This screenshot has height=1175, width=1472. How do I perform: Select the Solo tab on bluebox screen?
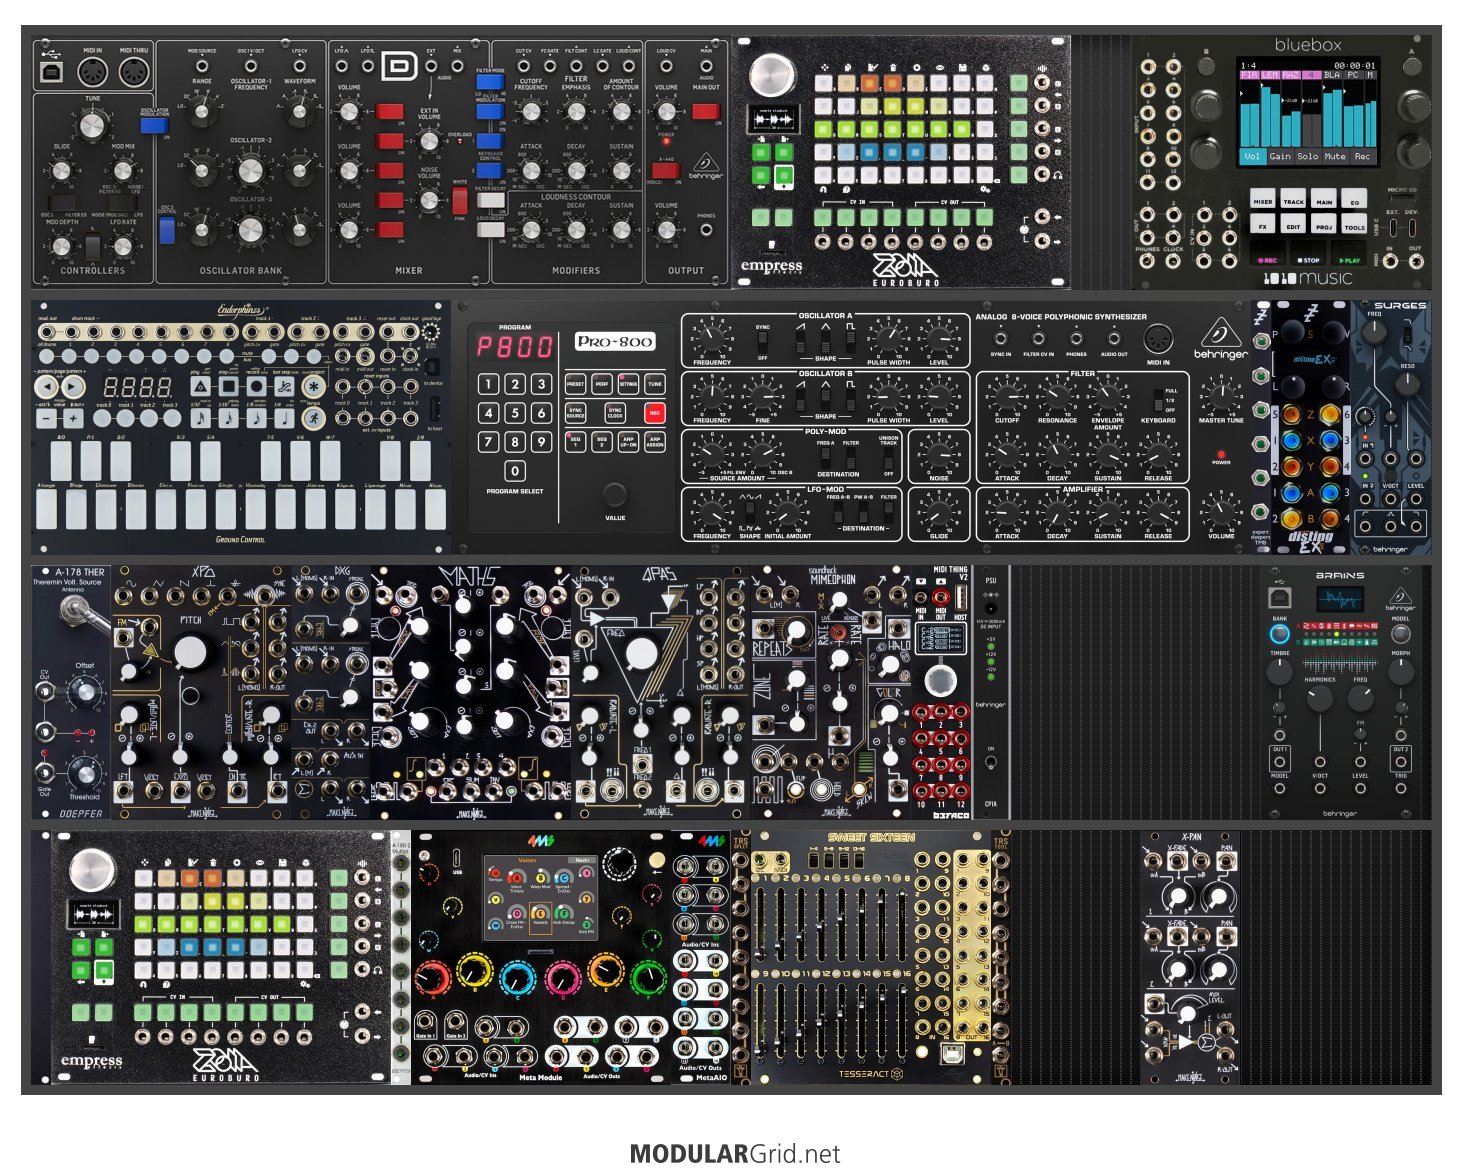tap(1307, 156)
